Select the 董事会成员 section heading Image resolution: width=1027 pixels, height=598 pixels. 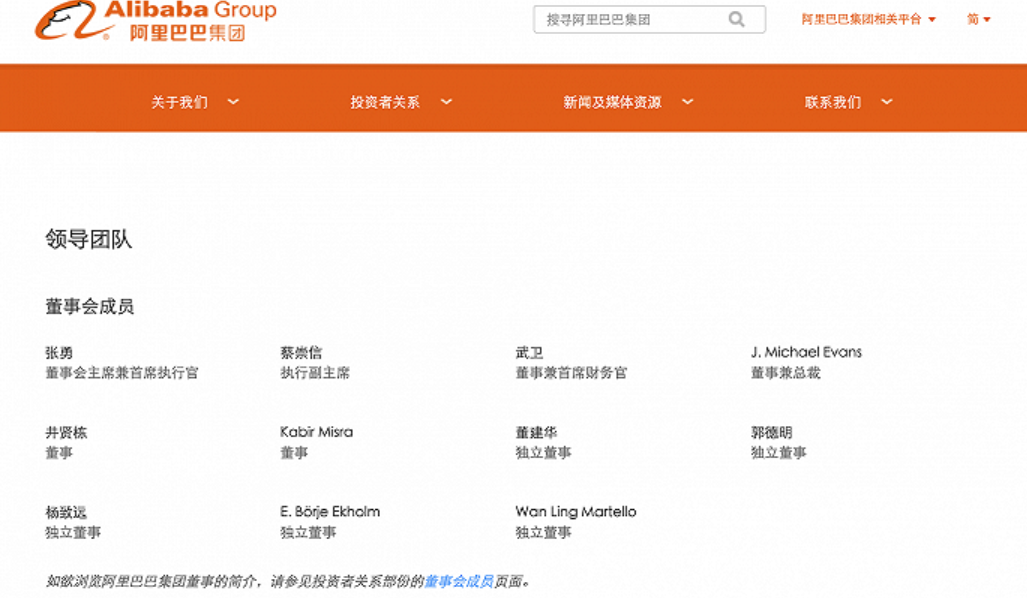90,306
